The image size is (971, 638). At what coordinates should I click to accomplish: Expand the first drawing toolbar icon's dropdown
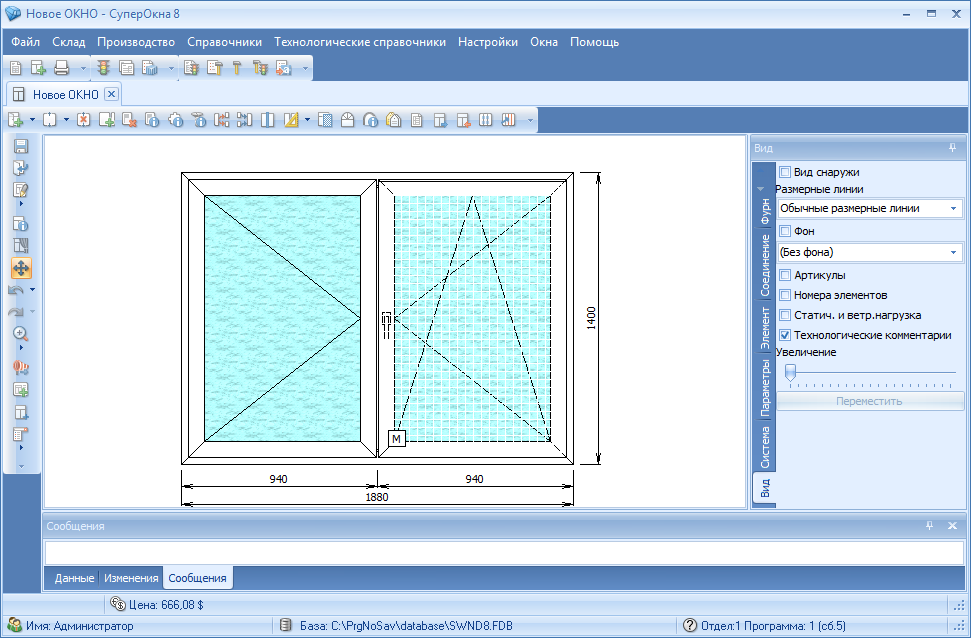click(32, 120)
